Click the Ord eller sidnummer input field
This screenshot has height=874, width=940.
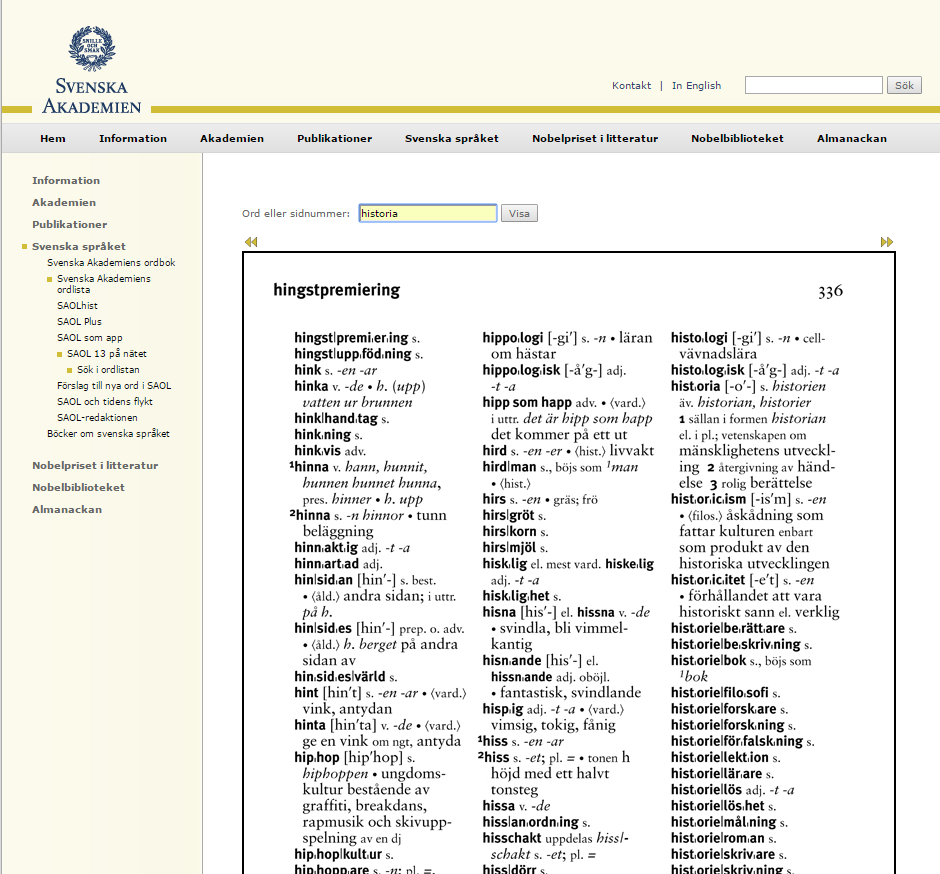coord(428,213)
